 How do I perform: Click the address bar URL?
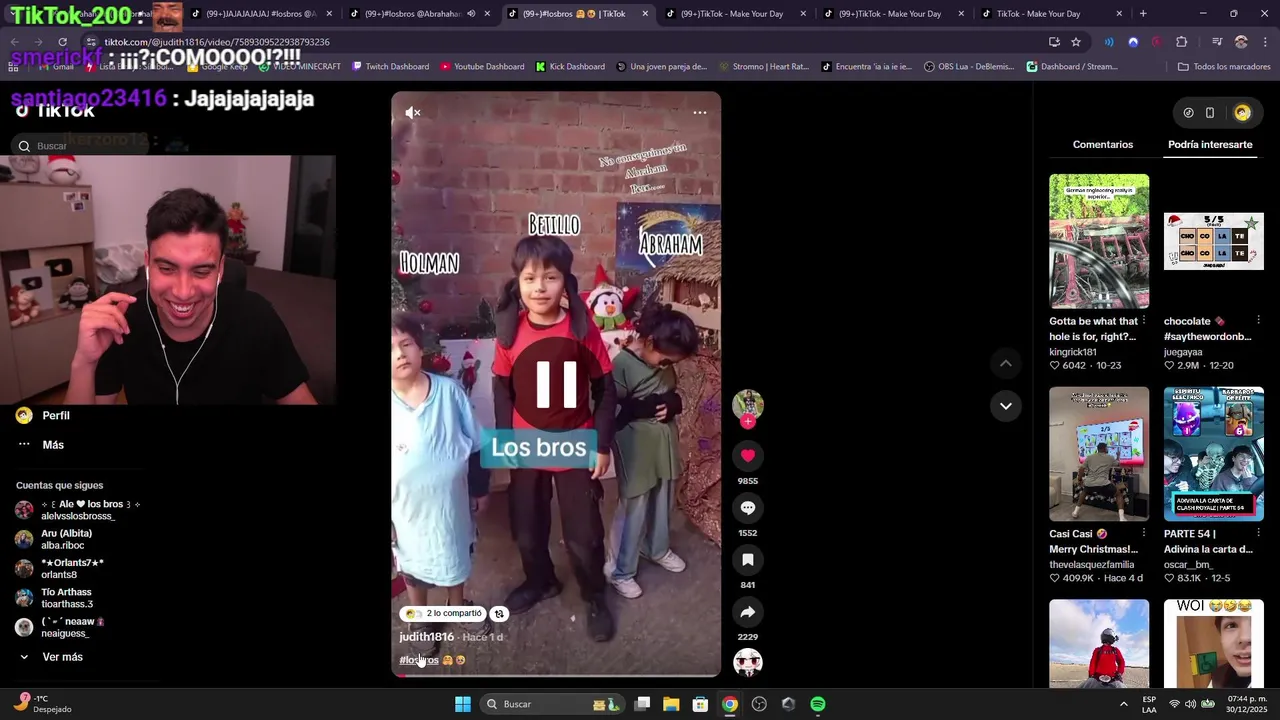click(x=217, y=42)
